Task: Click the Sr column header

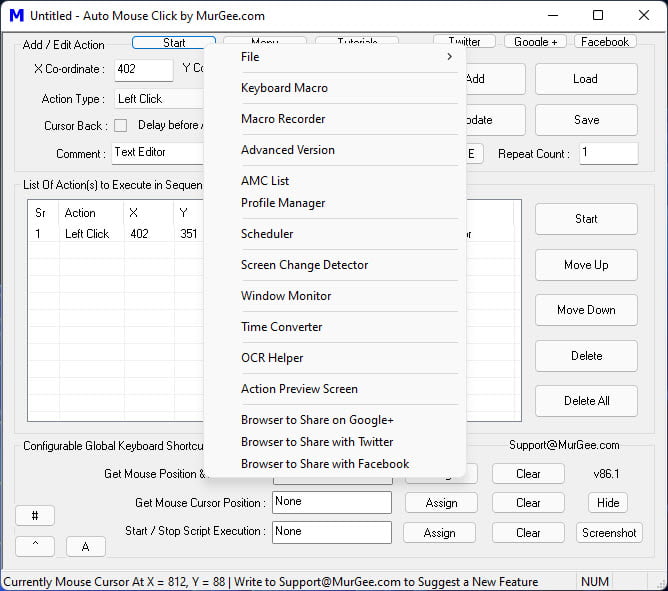Action: tap(44, 213)
